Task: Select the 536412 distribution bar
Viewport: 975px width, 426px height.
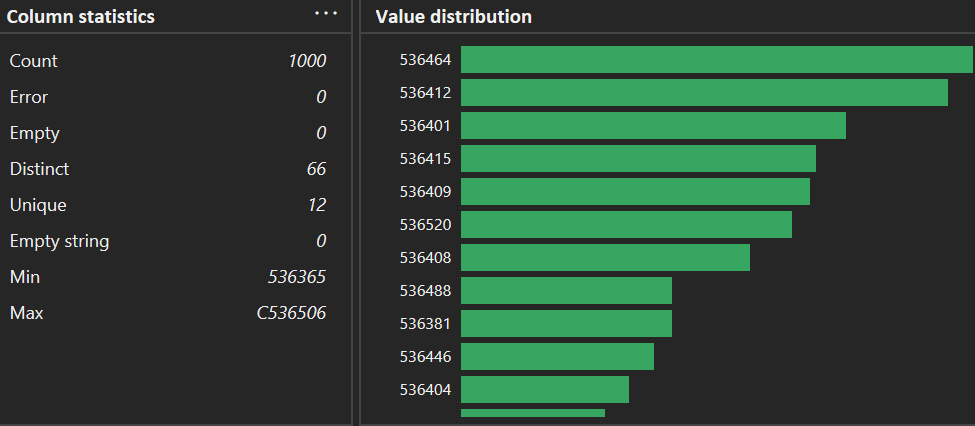Action: 704,93
